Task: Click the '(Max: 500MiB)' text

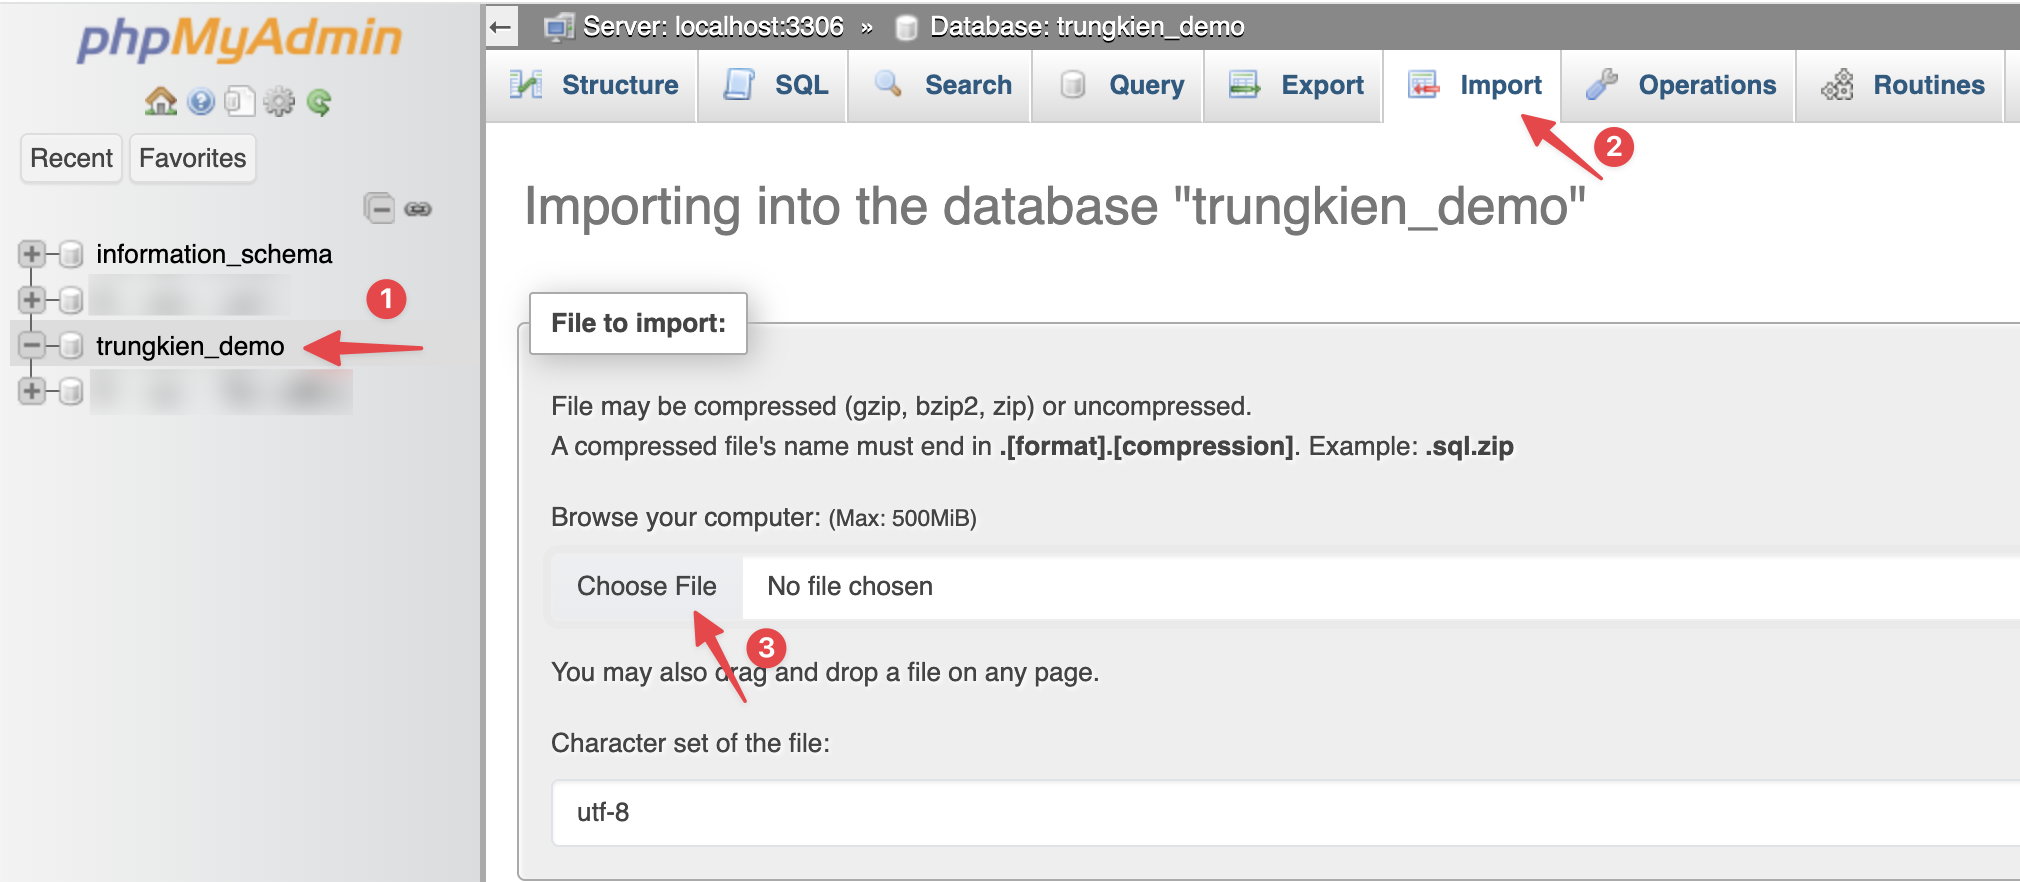Action: [x=902, y=518]
